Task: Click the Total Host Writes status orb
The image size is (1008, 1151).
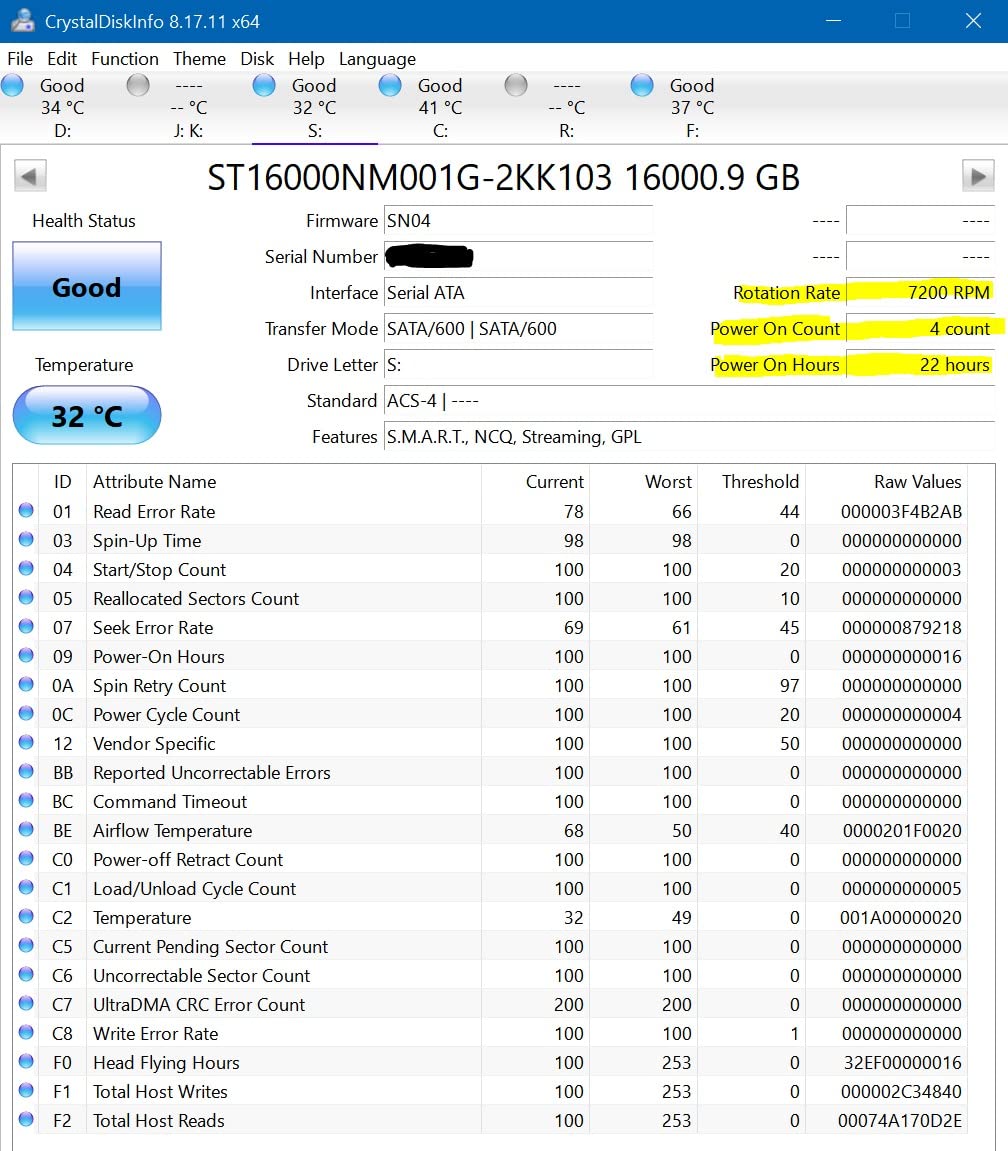Action: pyautogui.click(x=26, y=1090)
